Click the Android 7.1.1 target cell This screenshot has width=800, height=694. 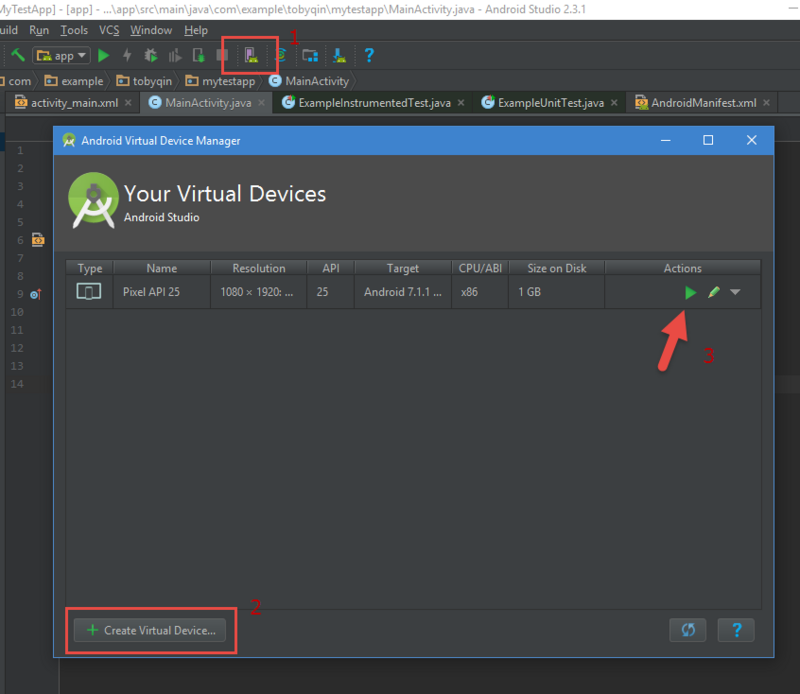(403, 292)
